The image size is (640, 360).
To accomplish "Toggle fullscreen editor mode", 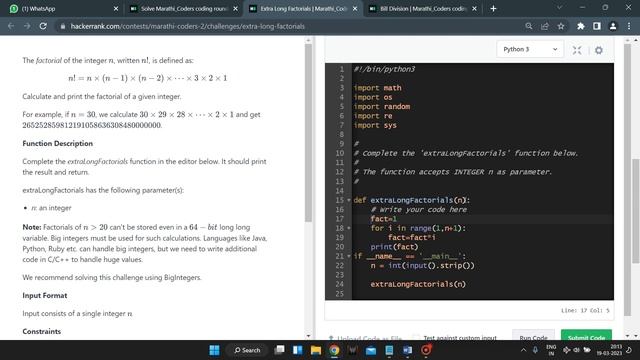I will pyautogui.click(x=577, y=50).
